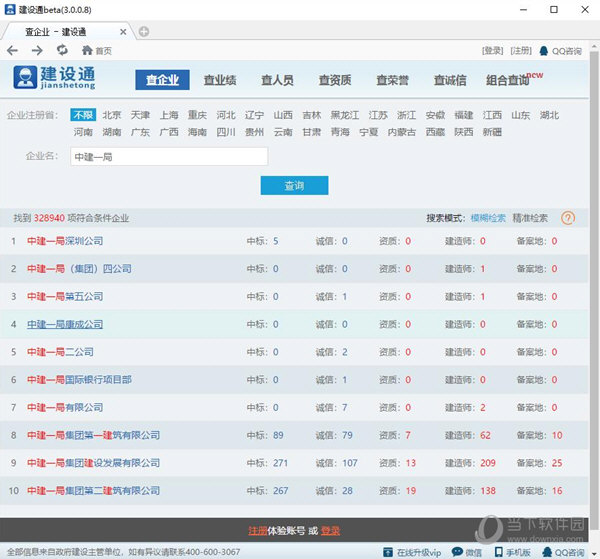Click the back navigation arrow

(12, 50)
